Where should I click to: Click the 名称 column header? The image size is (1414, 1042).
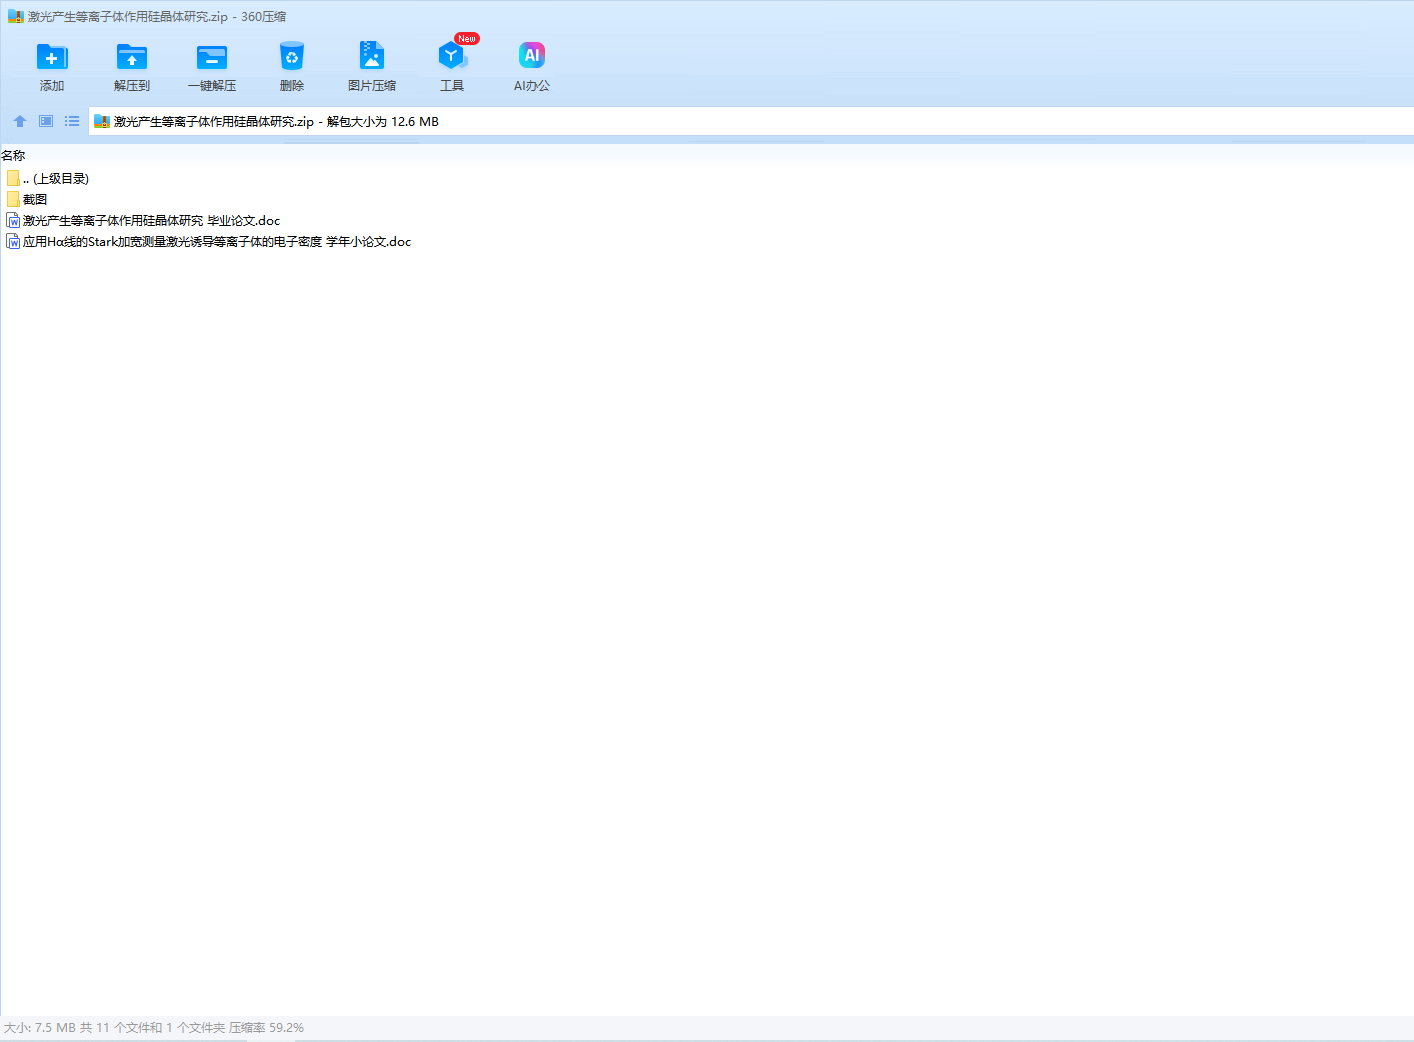(x=13, y=155)
